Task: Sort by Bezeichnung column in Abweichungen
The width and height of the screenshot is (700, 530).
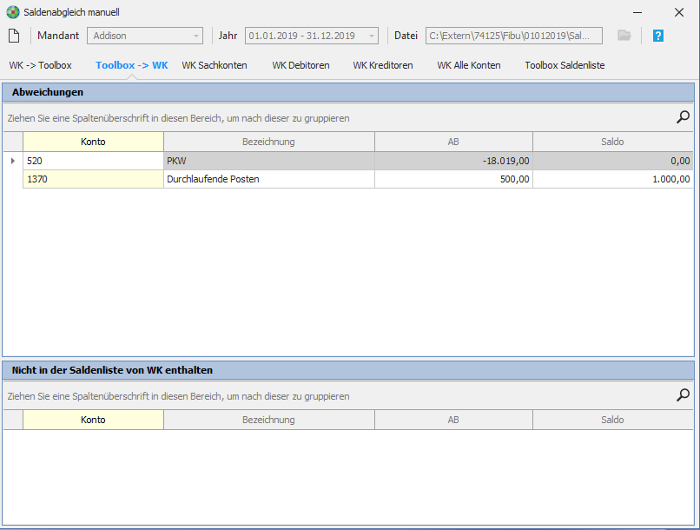Action: pyautogui.click(x=269, y=142)
